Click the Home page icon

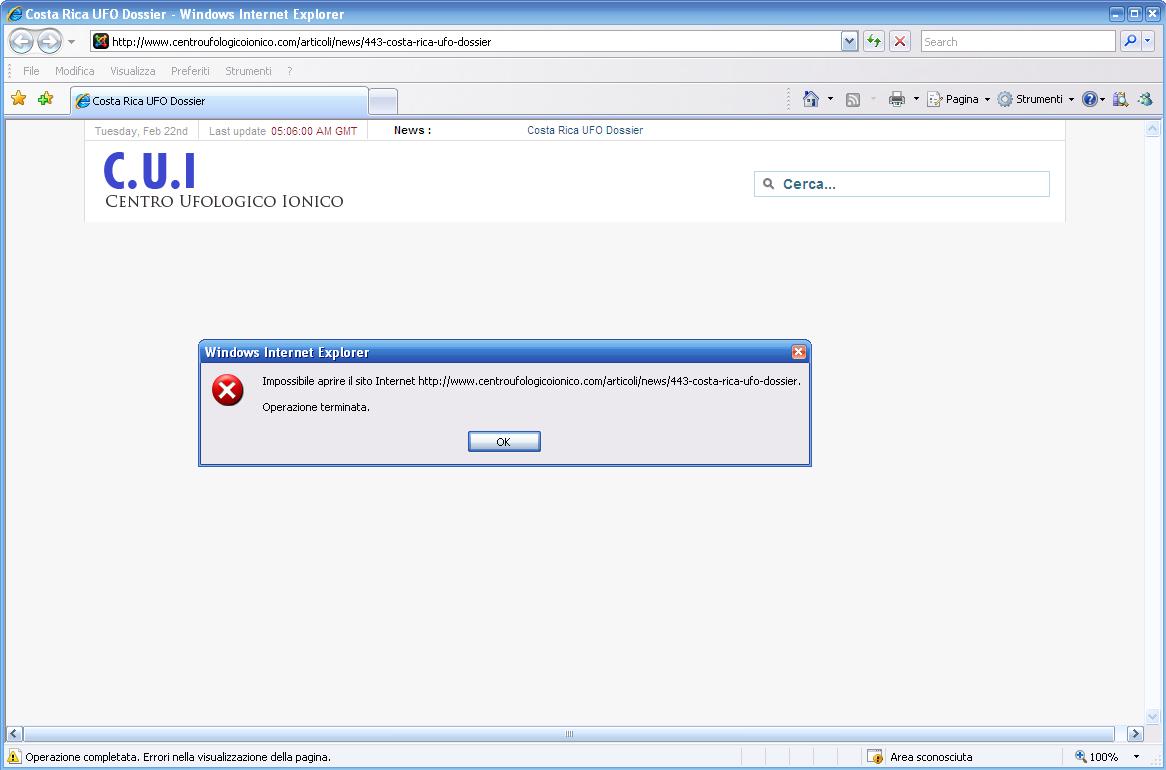point(811,99)
